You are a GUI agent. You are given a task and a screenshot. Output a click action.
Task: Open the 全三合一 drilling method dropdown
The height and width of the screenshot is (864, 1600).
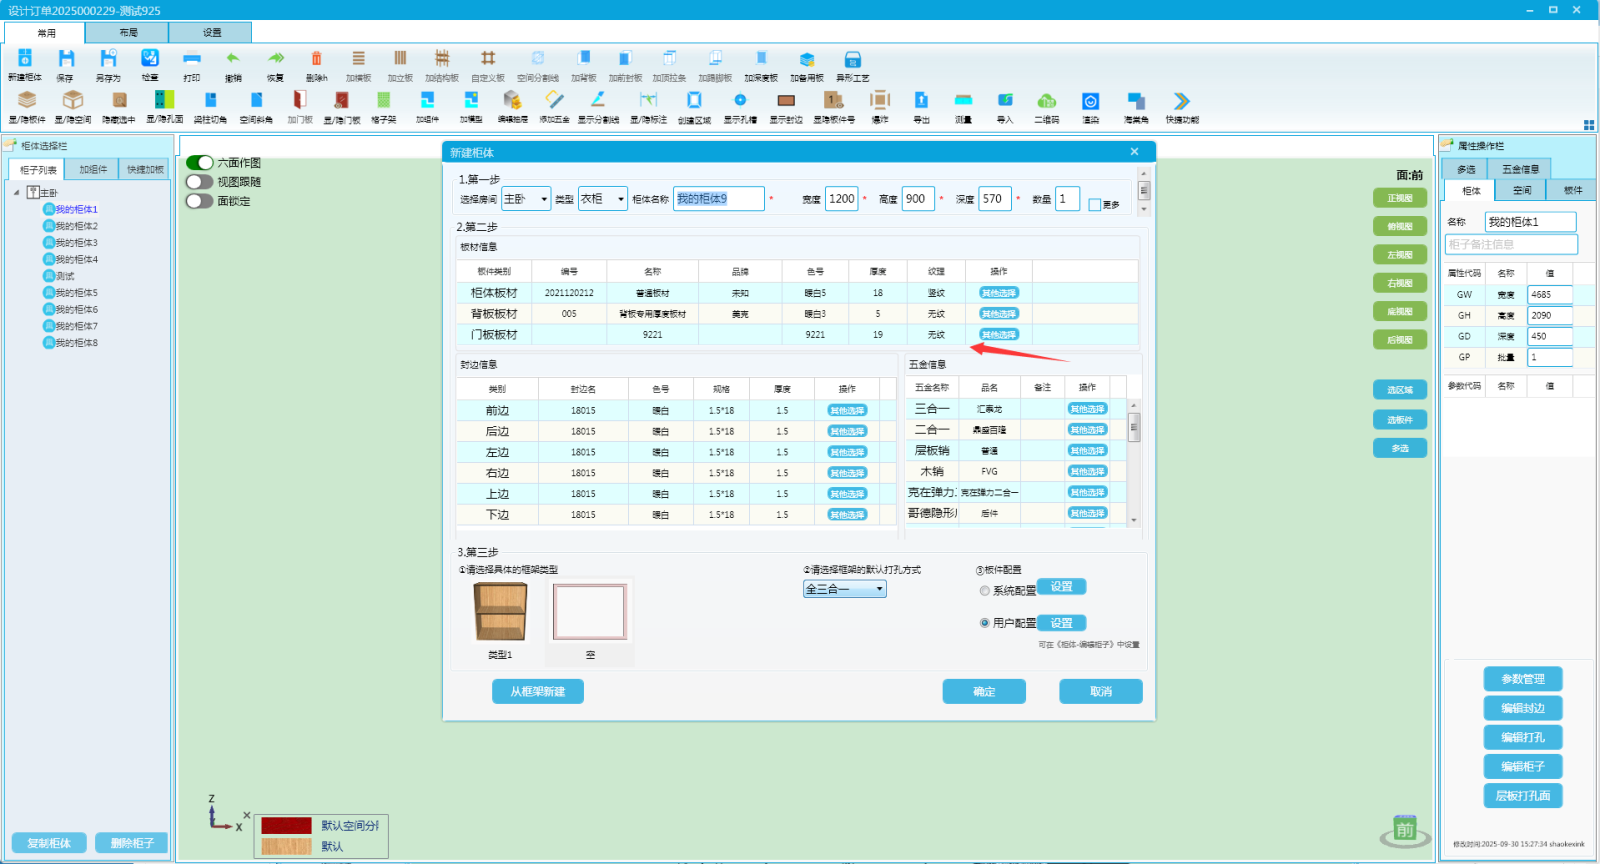tap(845, 589)
